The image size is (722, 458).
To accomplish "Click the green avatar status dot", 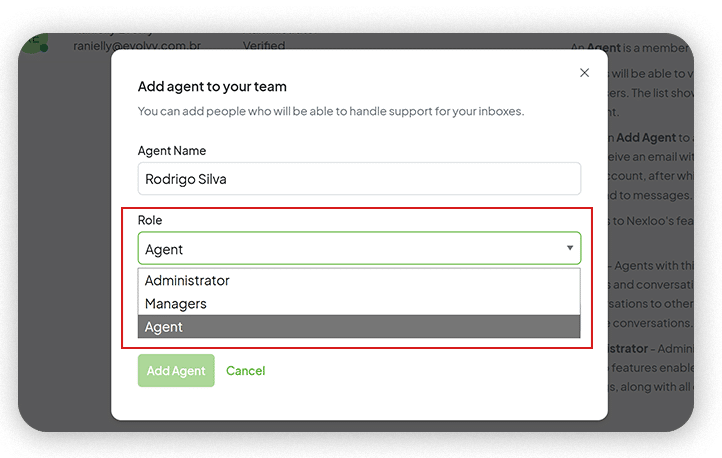I will 44,47.
